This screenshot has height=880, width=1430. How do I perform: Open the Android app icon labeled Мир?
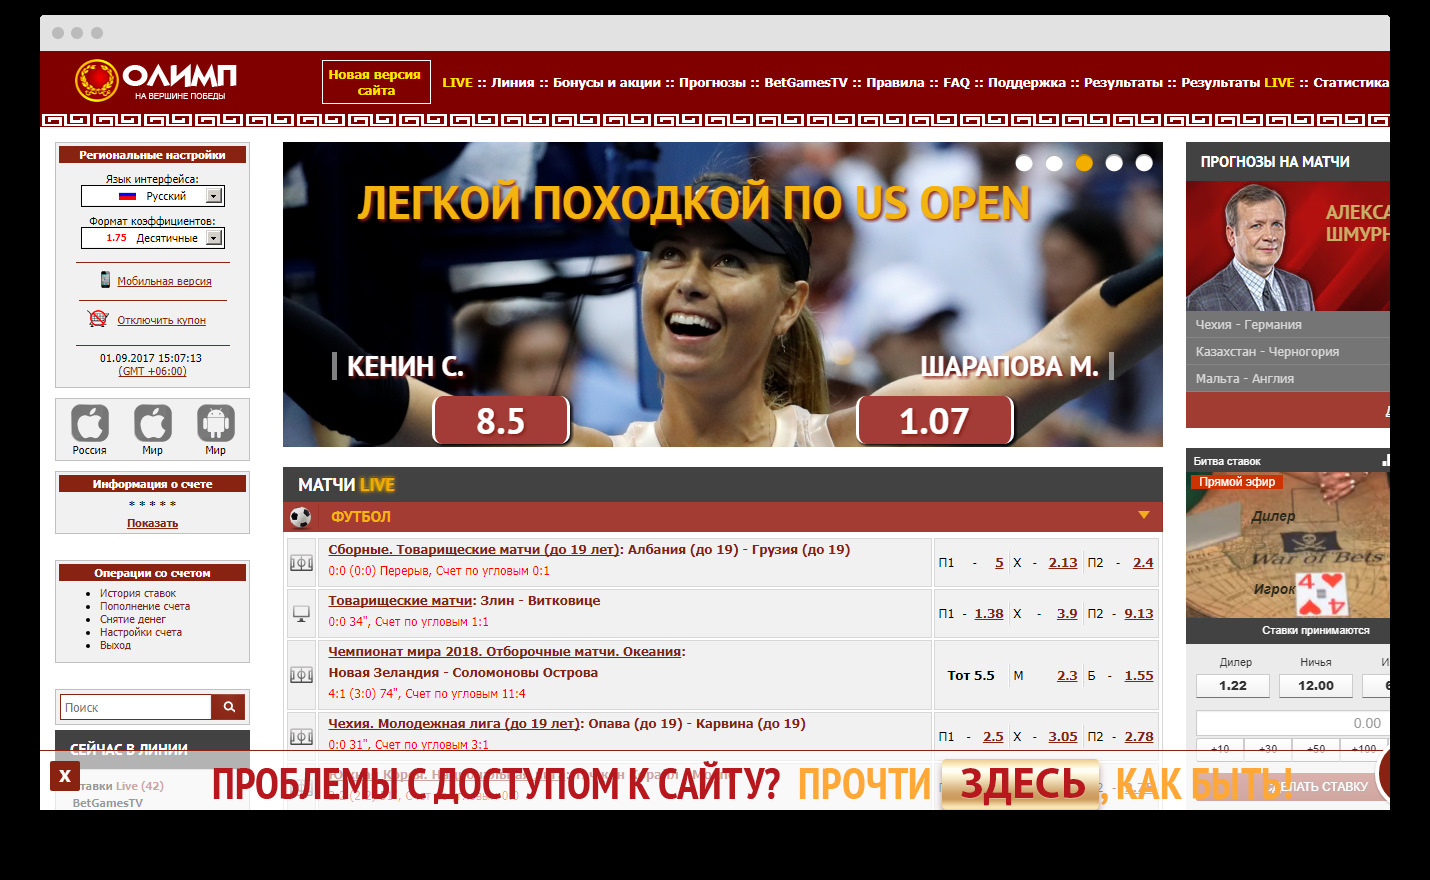click(x=216, y=424)
